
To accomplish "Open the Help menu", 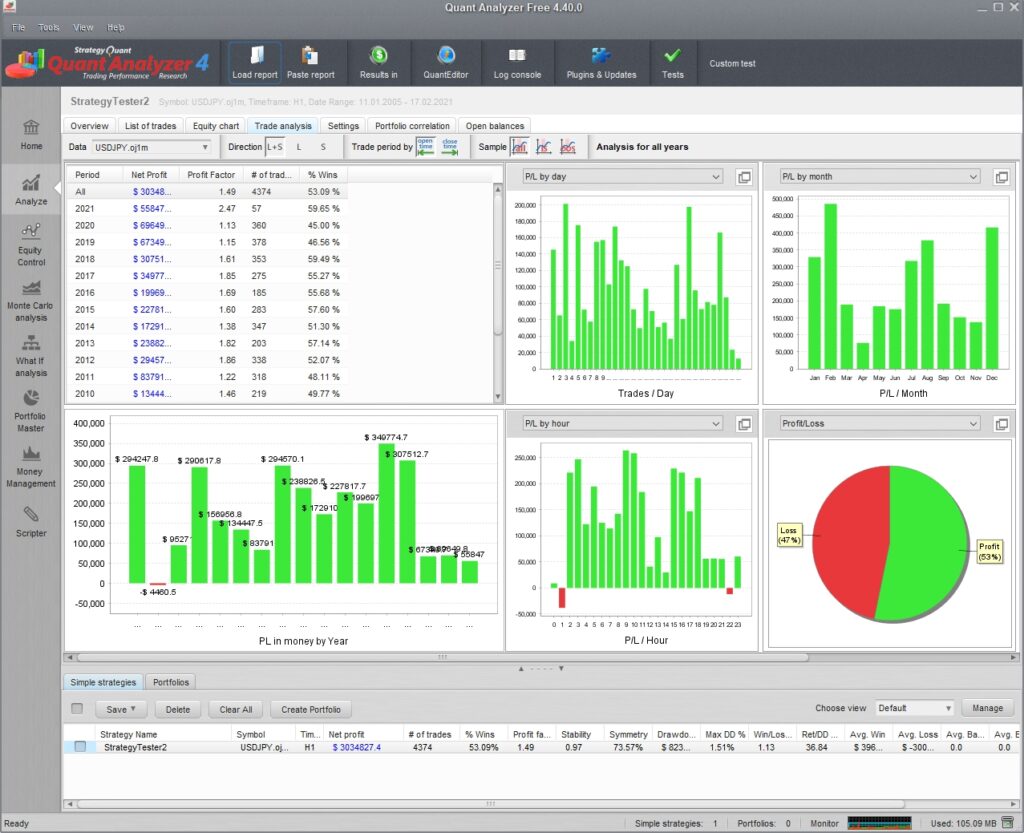I will click(x=116, y=27).
